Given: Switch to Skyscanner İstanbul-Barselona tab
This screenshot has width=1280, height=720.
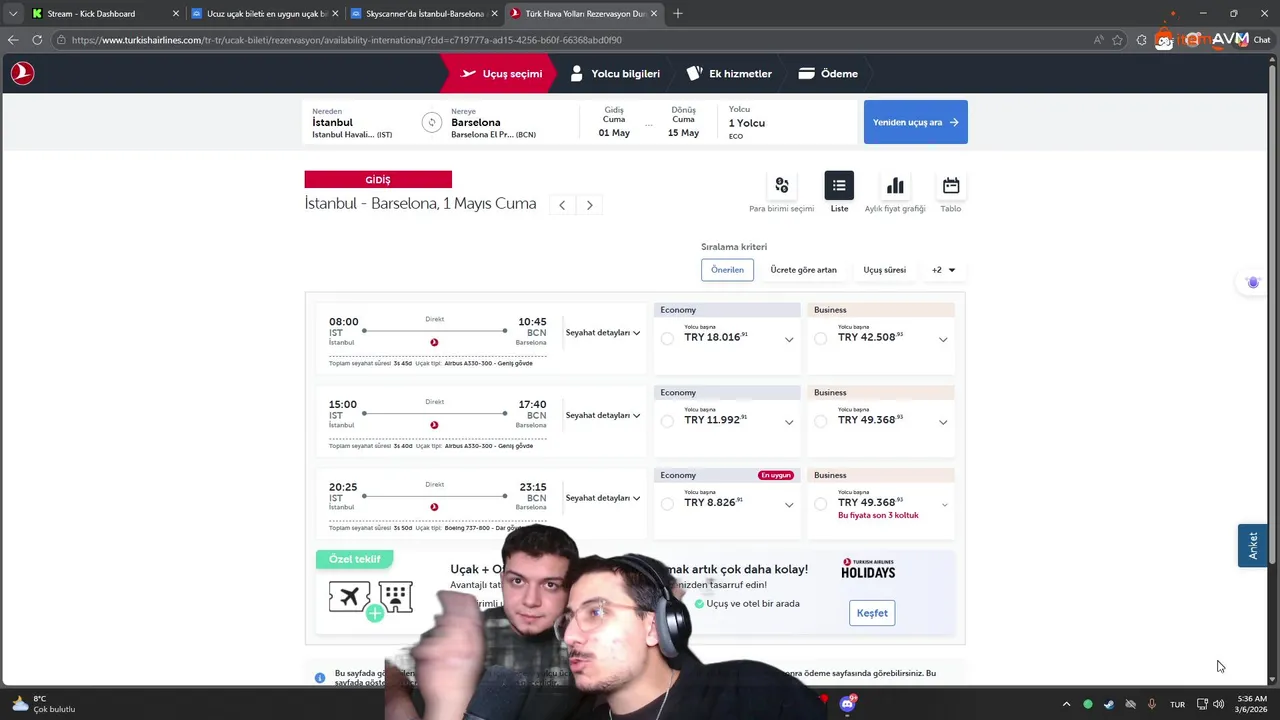Looking at the screenshot, I should pyautogui.click(x=425, y=13).
